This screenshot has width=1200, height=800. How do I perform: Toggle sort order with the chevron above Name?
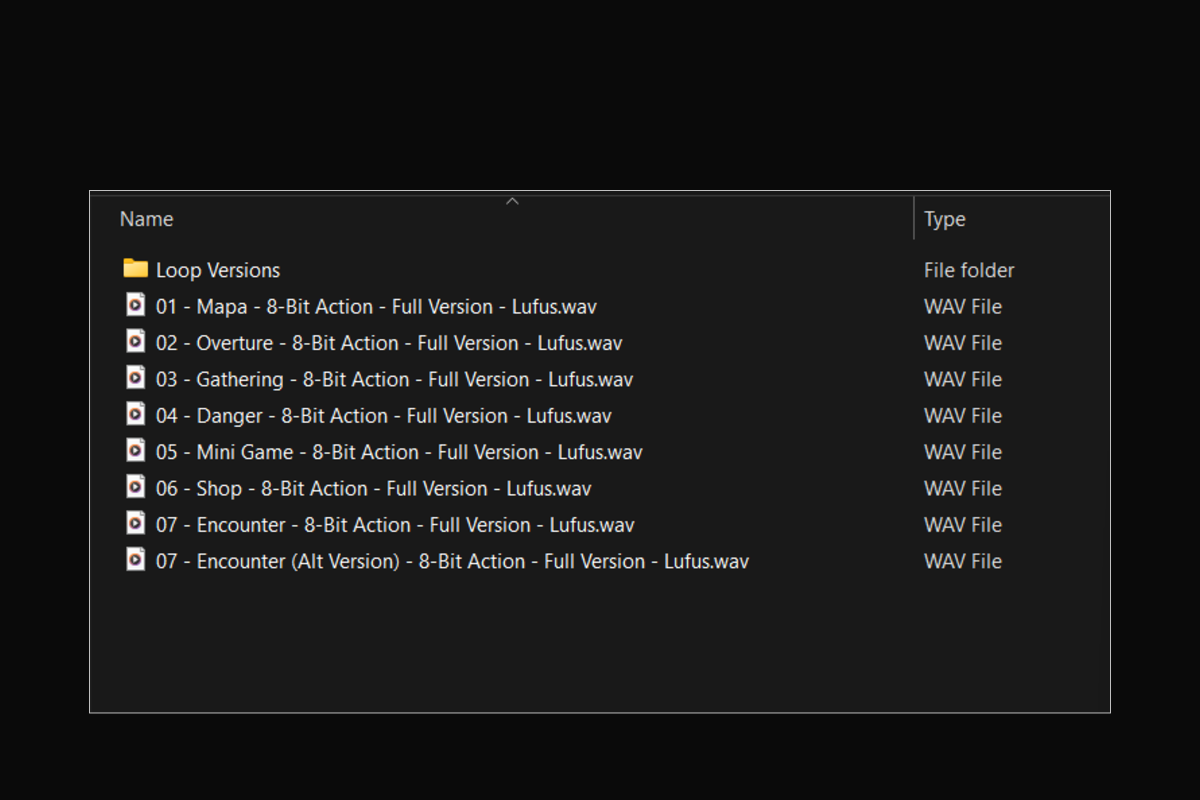tap(512, 201)
